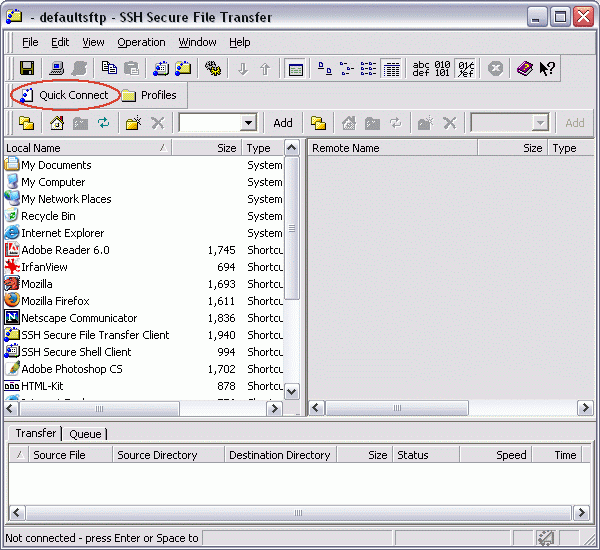The height and width of the screenshot is (550, 600).
Task: Select the SSH Secure Shell Client row
Action: pos(143,352)
